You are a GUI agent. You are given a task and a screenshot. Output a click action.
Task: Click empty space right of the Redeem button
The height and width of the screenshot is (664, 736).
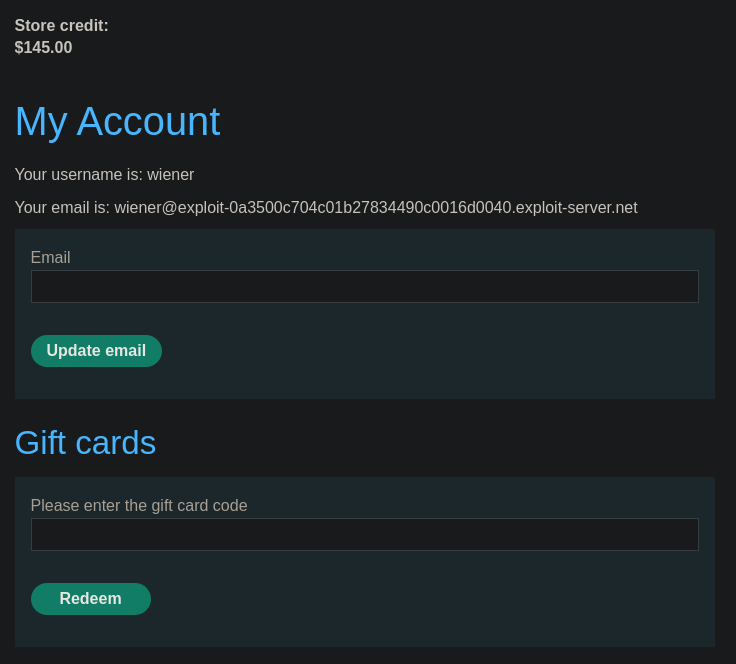tap(422, 599)
